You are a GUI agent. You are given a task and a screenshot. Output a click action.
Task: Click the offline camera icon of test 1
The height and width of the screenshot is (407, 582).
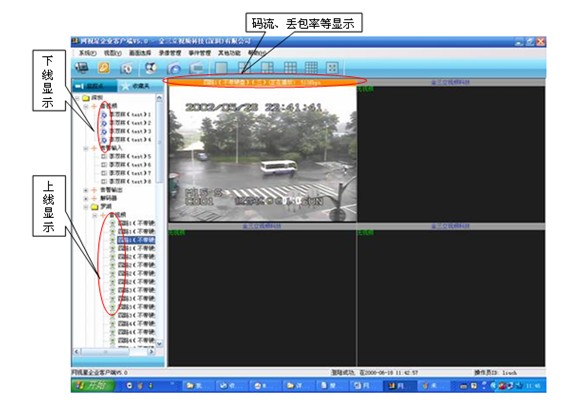pyautogui.click(x=104, y=115)
